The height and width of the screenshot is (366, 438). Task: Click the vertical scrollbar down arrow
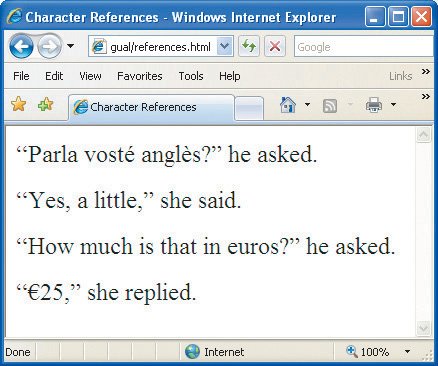423,328
